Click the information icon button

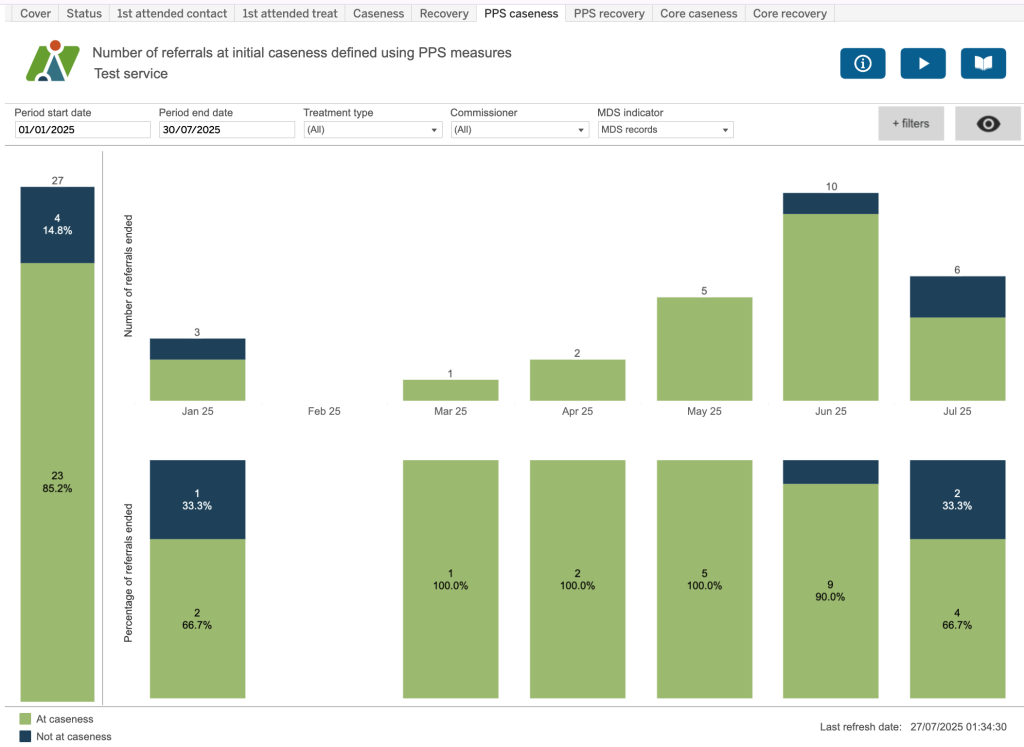[863, 63]
